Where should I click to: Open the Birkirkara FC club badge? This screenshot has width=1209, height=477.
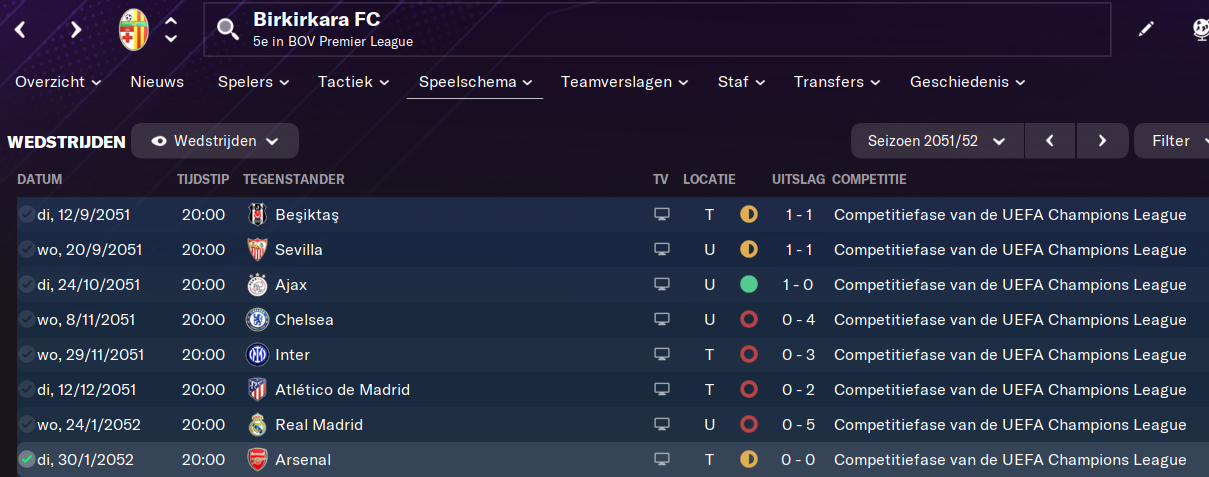pyautogui.click(x=133, y=29)
